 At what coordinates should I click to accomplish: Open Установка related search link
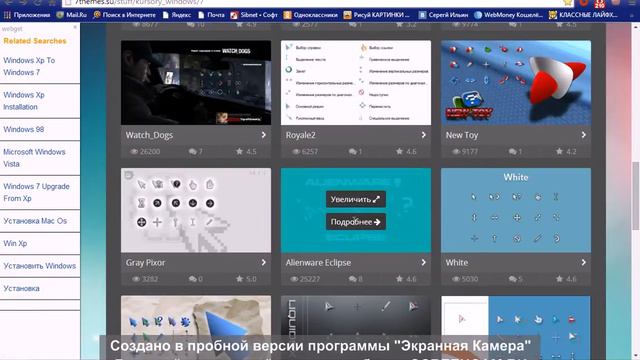(22, 288)
